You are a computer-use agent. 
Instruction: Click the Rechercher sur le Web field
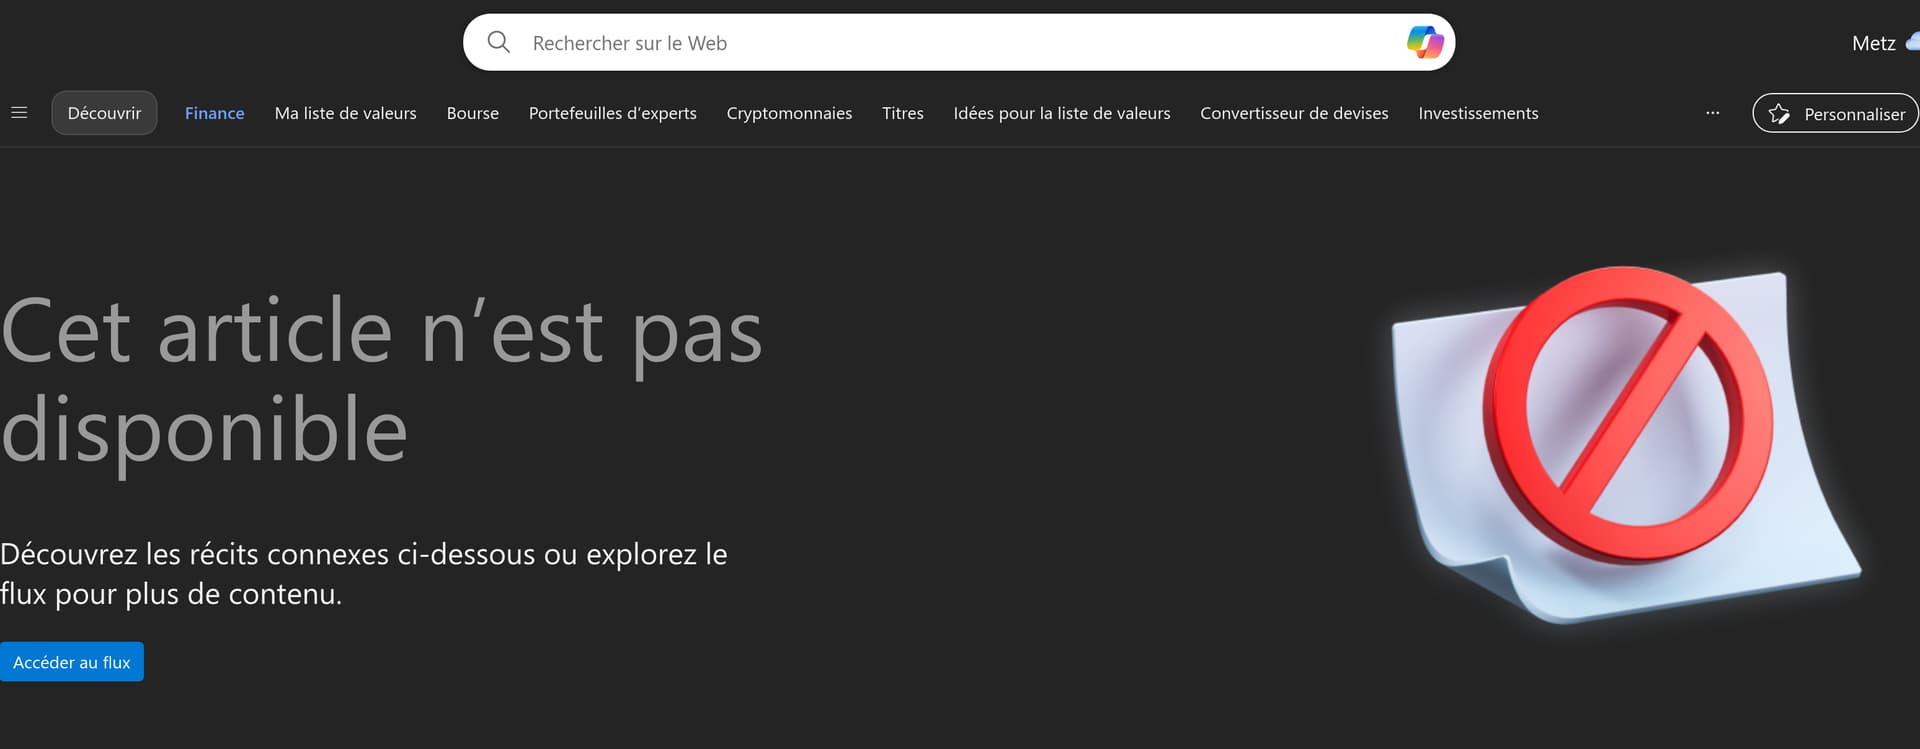(x=950, y=43)
